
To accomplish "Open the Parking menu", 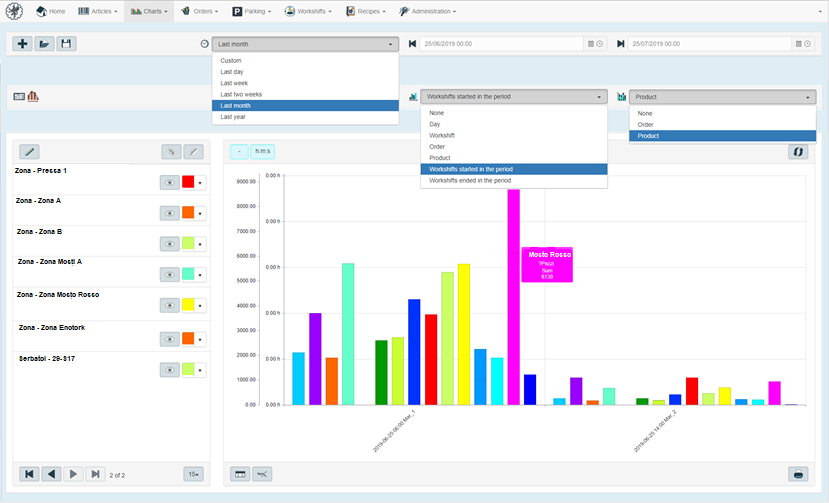I will [252, 11].
